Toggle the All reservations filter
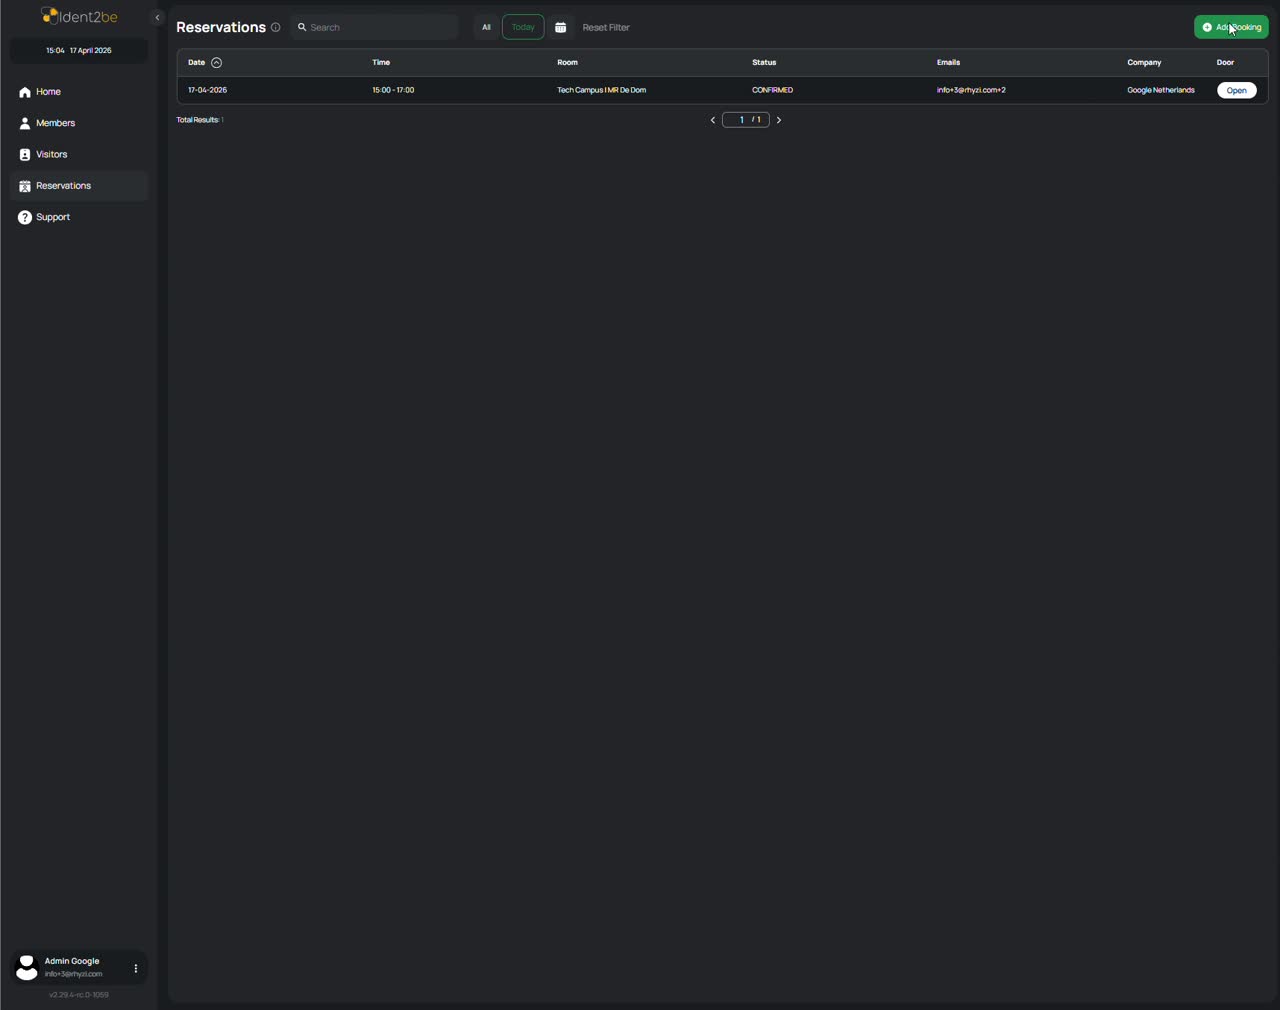This screenshot has width=1280, height=1010. [486, 28]
